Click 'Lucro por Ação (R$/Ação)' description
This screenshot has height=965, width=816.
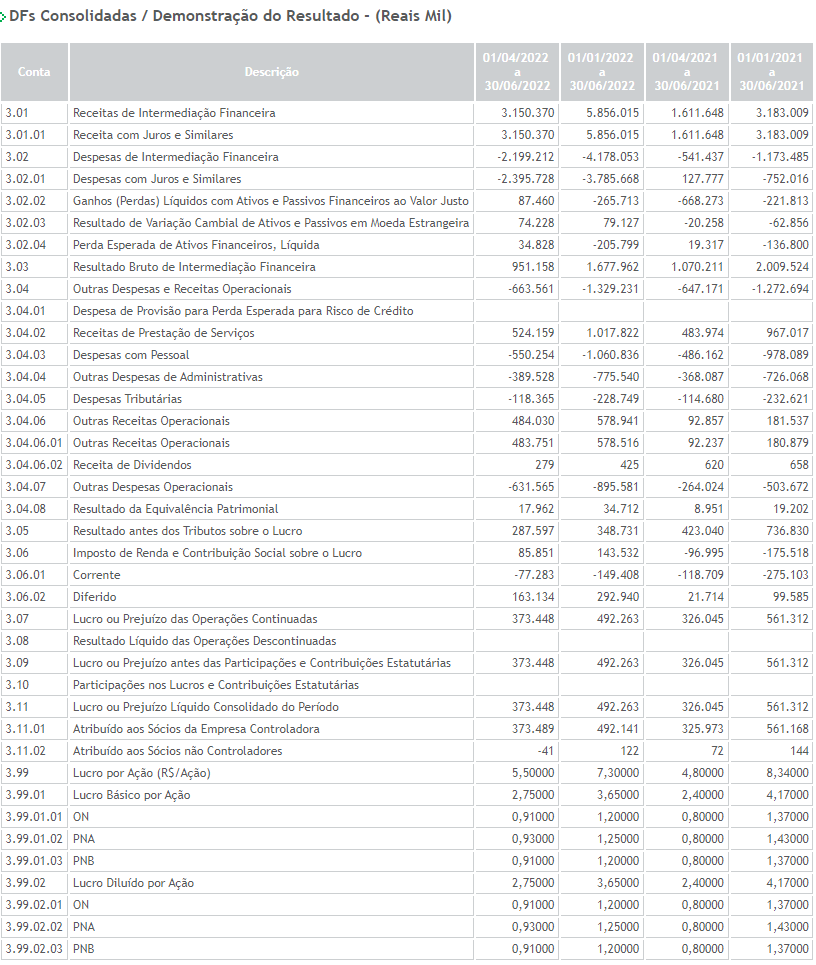point(142,773)
